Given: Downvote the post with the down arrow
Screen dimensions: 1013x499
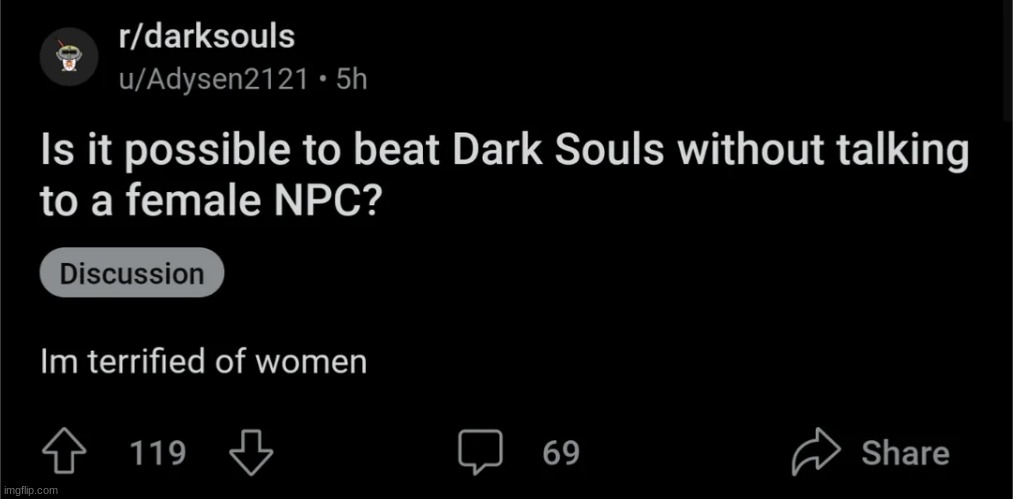Looking at the screenshot, I should pyautogui.click(x=250, y=453).
